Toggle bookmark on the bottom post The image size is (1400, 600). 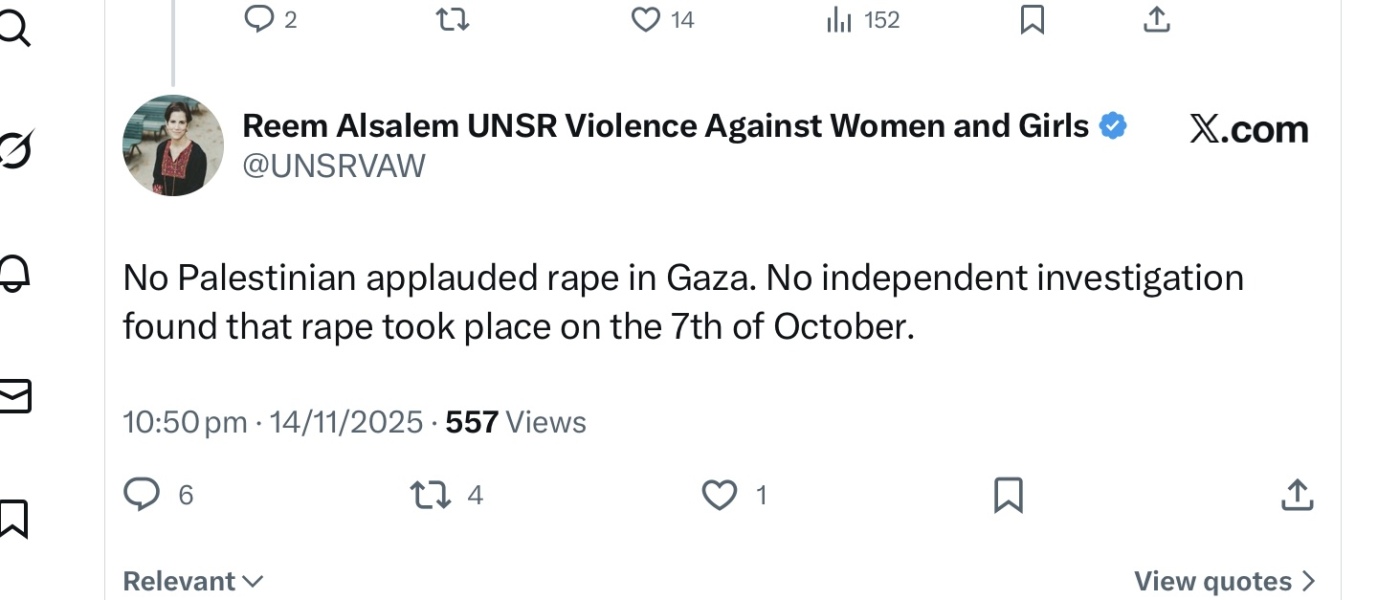point(1008,493)
